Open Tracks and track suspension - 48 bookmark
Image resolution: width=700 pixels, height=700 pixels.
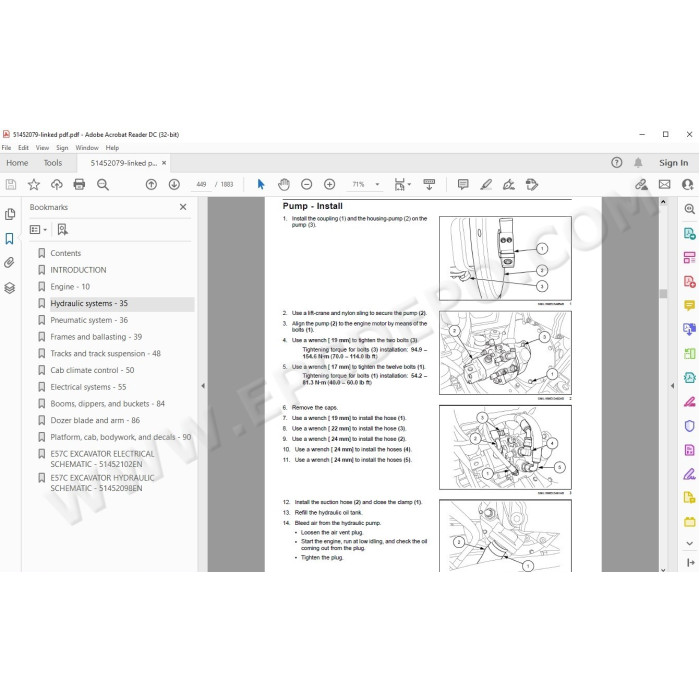click(105, 354)
